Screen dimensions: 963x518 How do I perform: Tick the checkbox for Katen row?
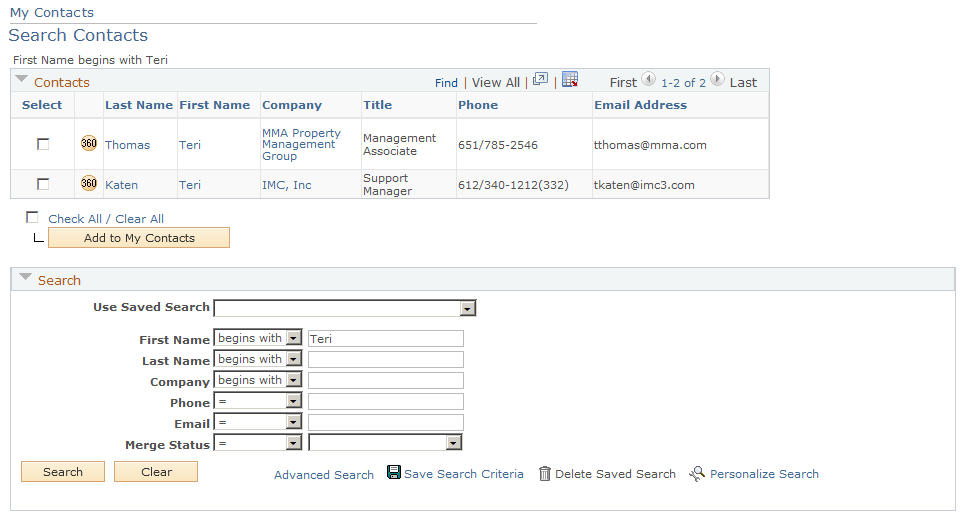[43, 184]
